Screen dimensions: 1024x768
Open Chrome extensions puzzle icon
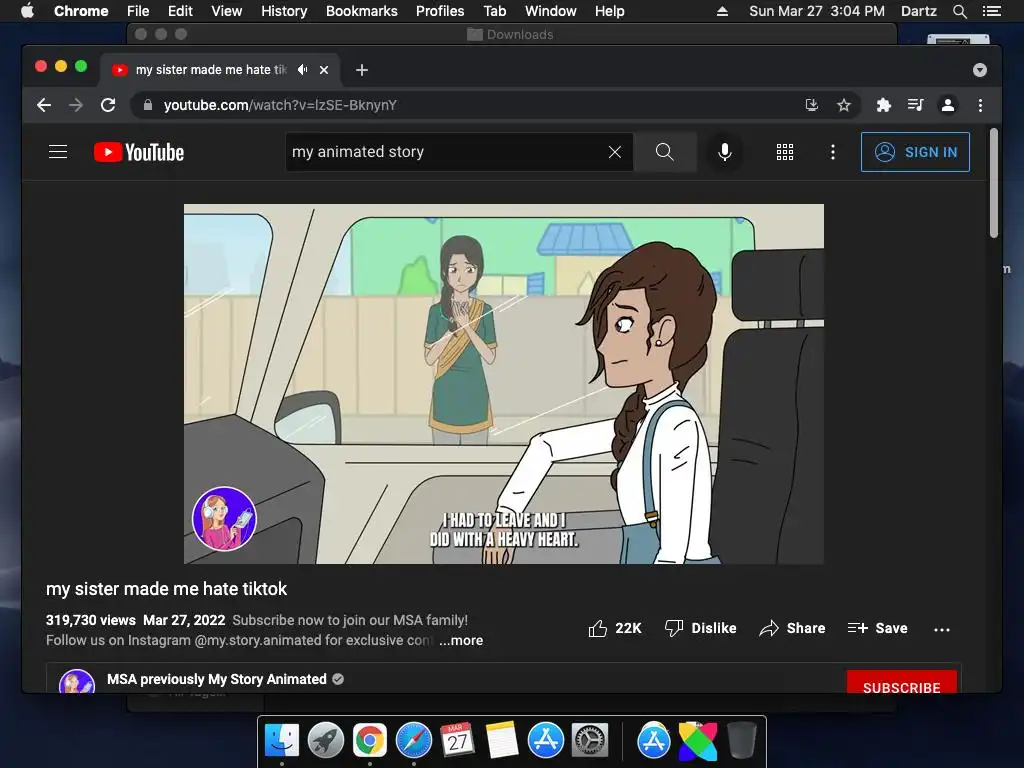click(884, 105)
